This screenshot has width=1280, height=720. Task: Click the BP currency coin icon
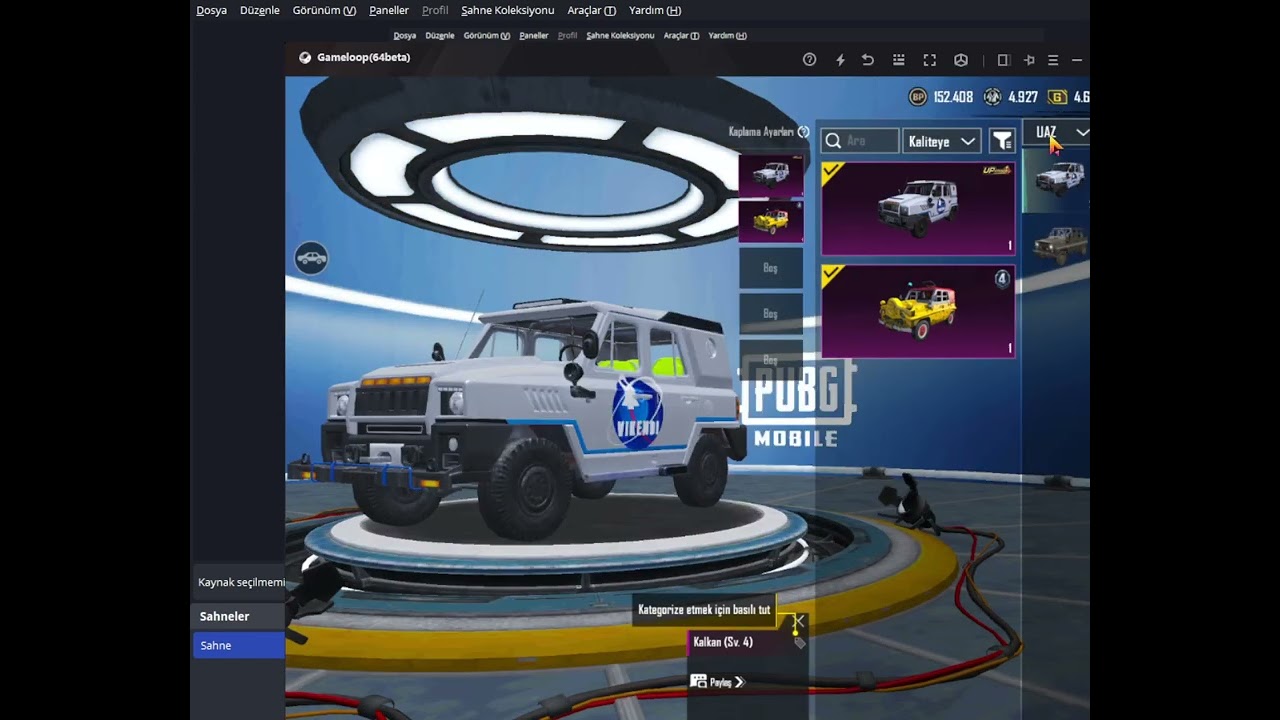click(918, 97)
